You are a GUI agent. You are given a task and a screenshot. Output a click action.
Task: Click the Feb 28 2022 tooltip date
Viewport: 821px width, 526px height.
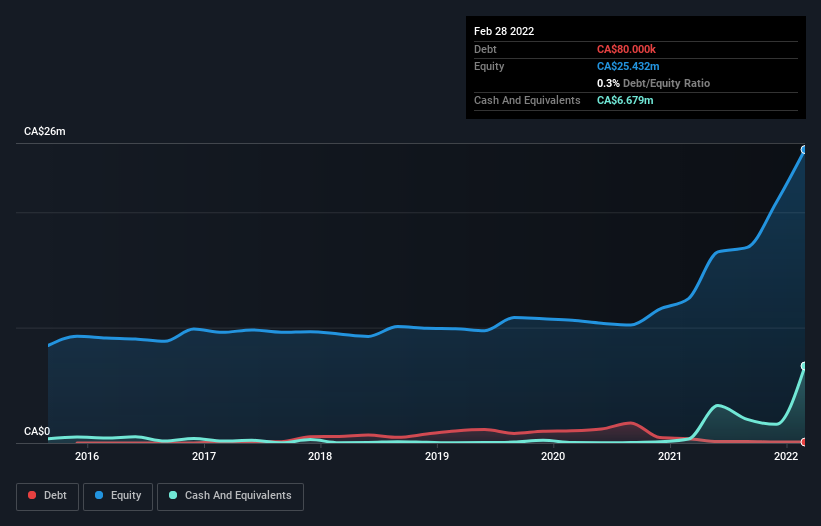coord(504,31)
